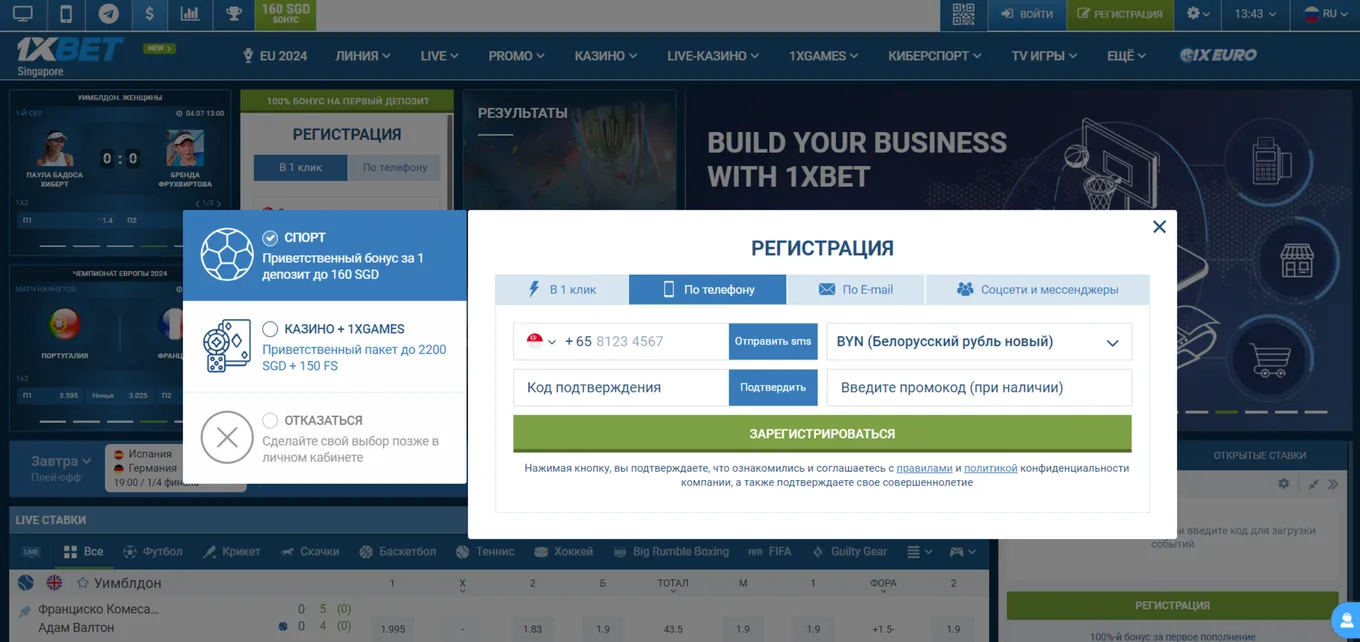The image size is (1360, 642).
Task: Click the green Зарегистрироваться button
Action: [822, 434]
